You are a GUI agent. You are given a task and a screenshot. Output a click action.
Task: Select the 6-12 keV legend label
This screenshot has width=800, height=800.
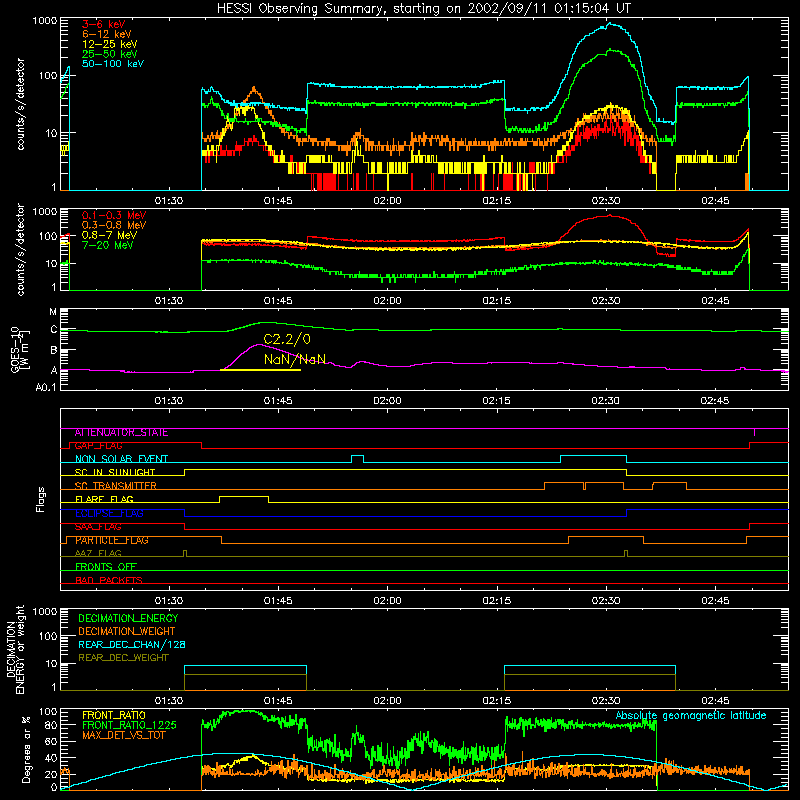(x=107, y=34)
